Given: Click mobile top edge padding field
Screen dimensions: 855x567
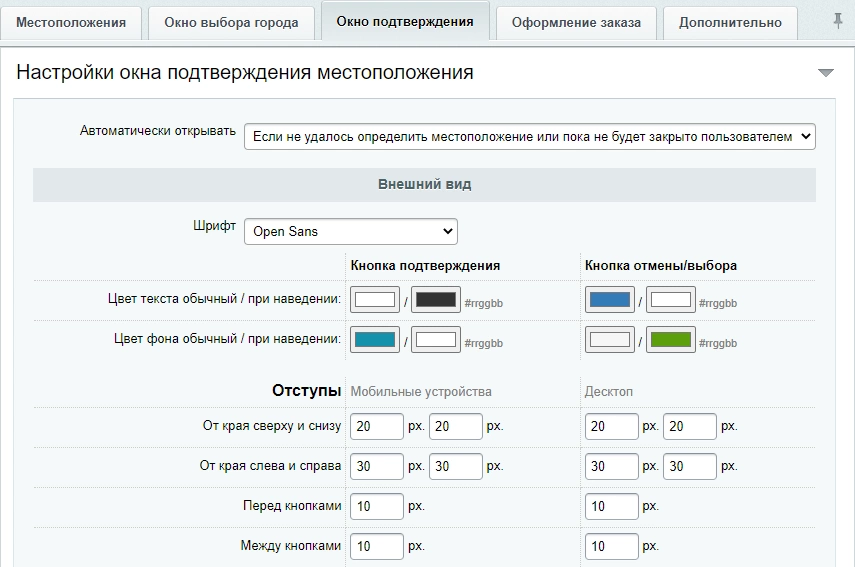Looking at the screenshot, I should point(376,426).
